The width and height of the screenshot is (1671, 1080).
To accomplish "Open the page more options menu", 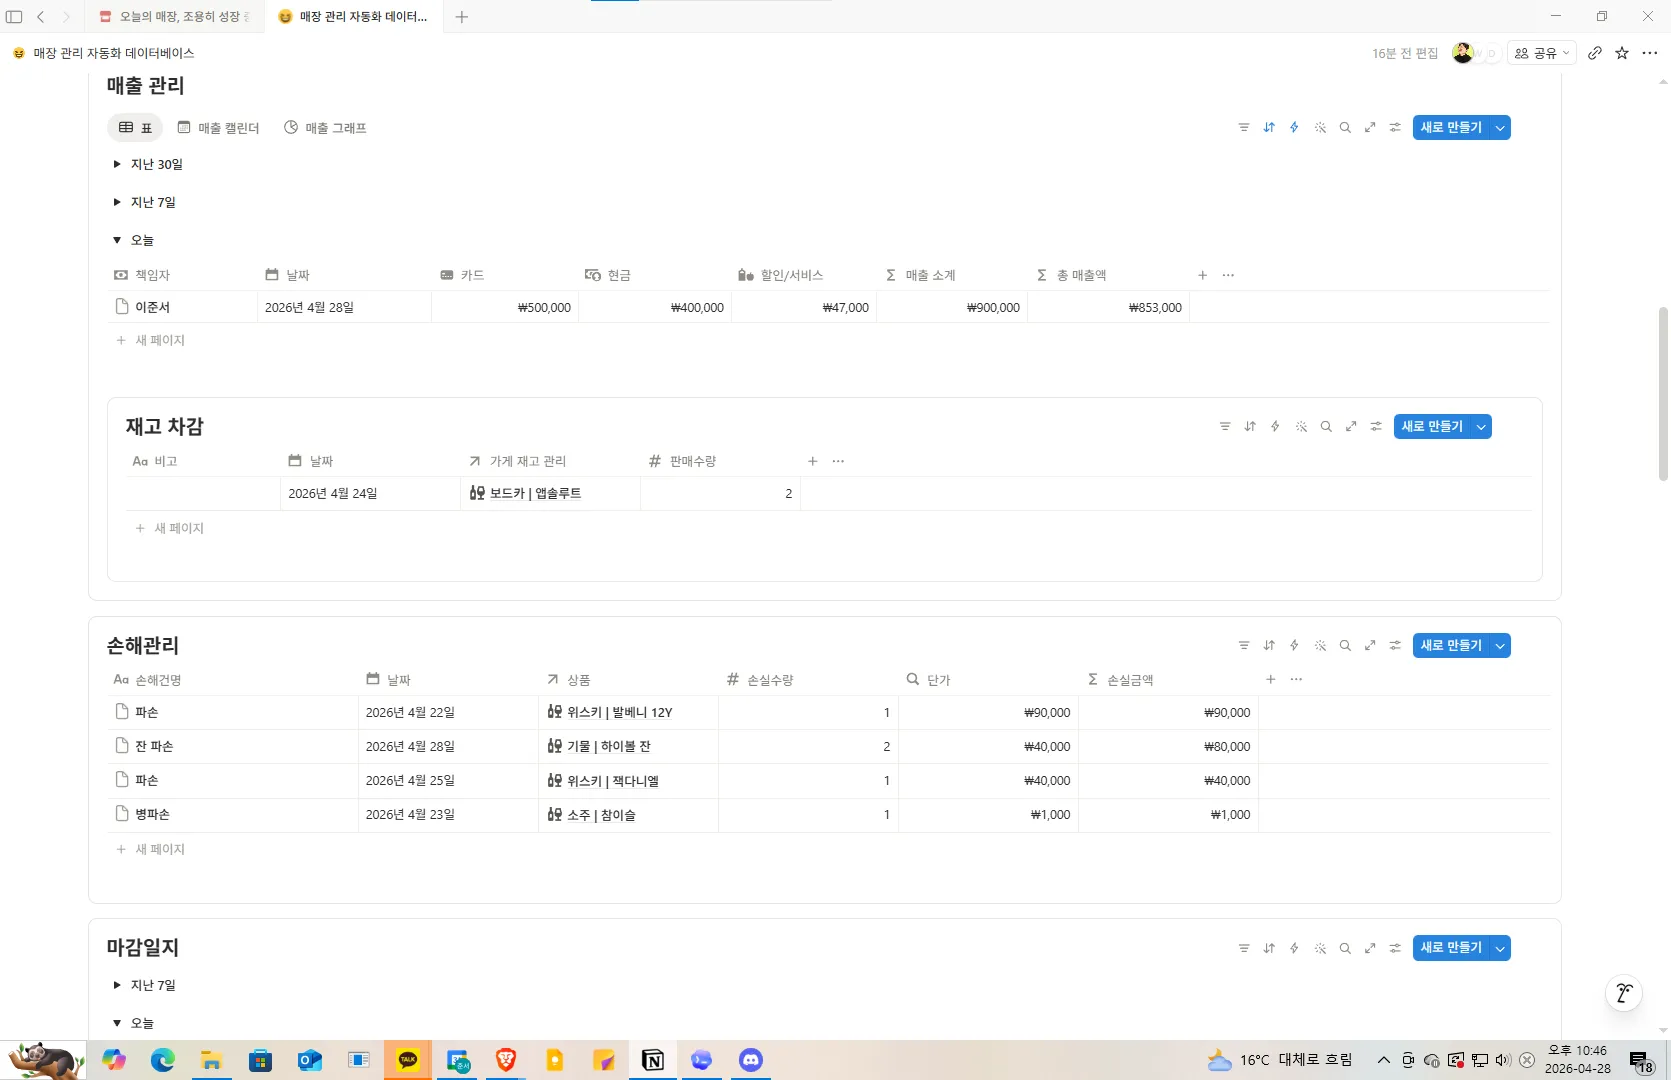I will 1650,53.
